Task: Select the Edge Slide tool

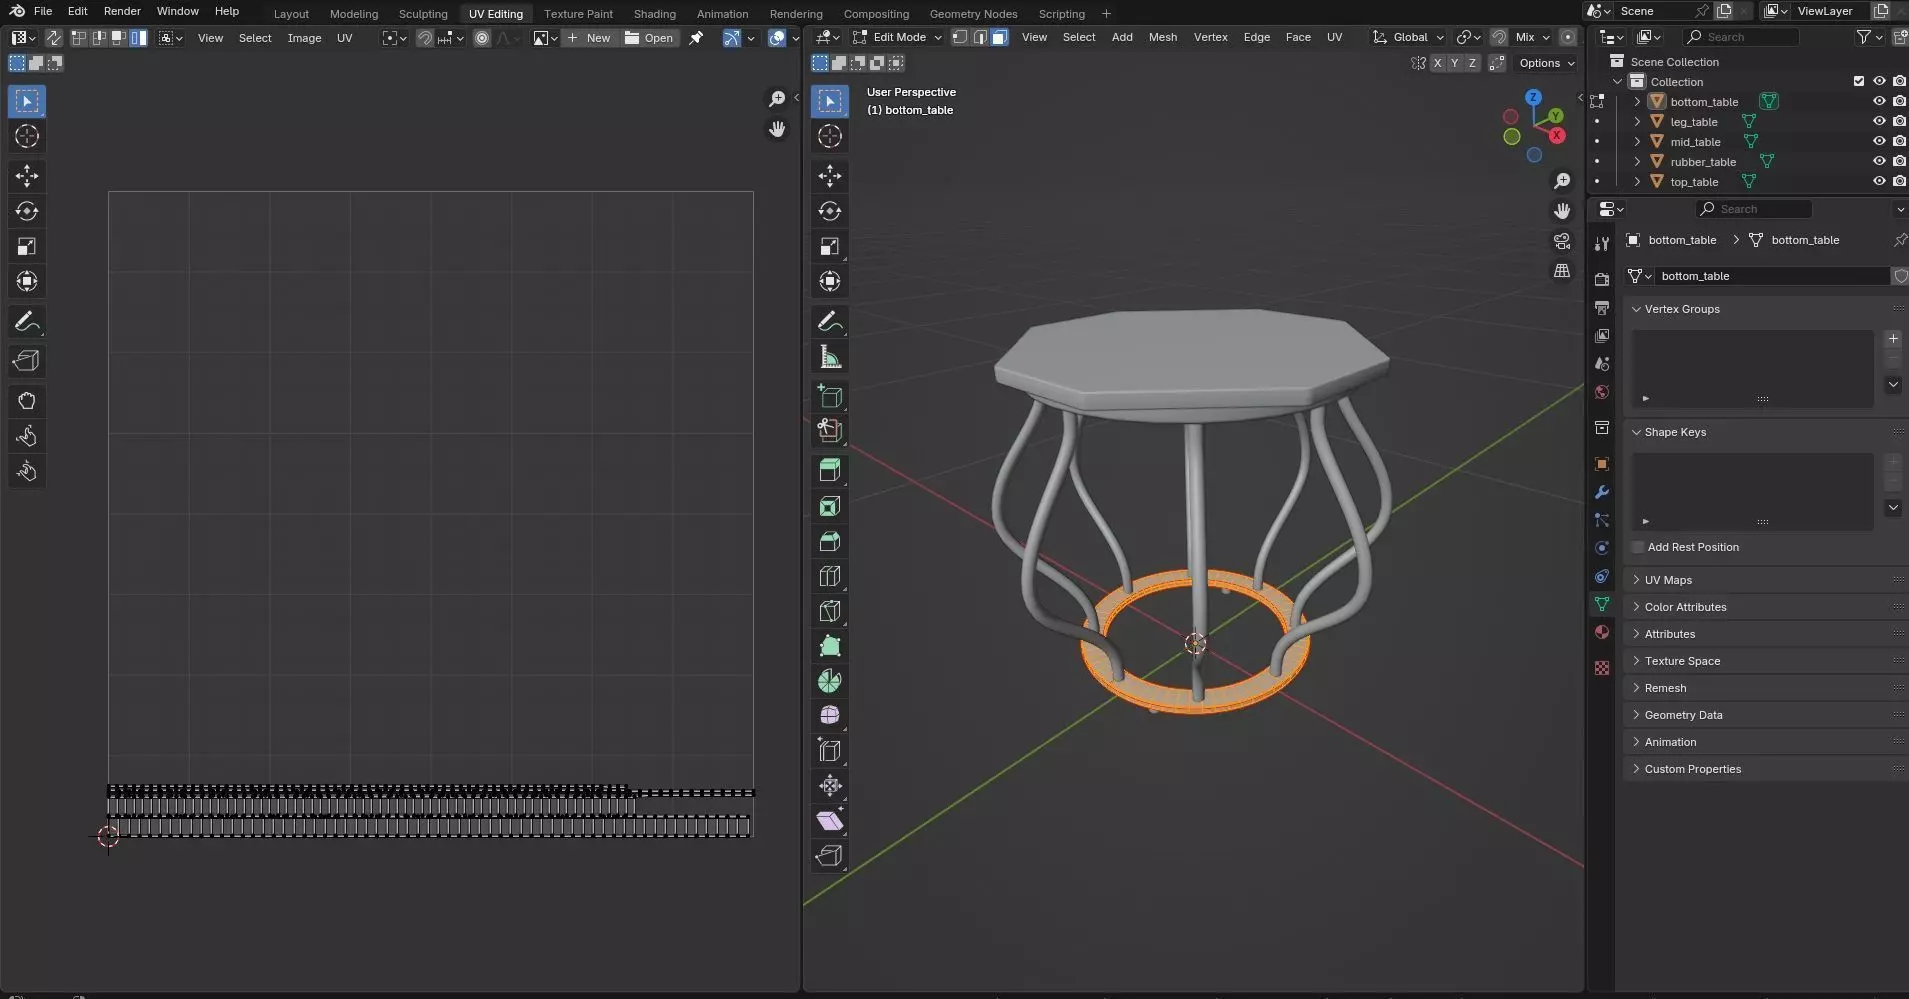Action: coord(830,751)
